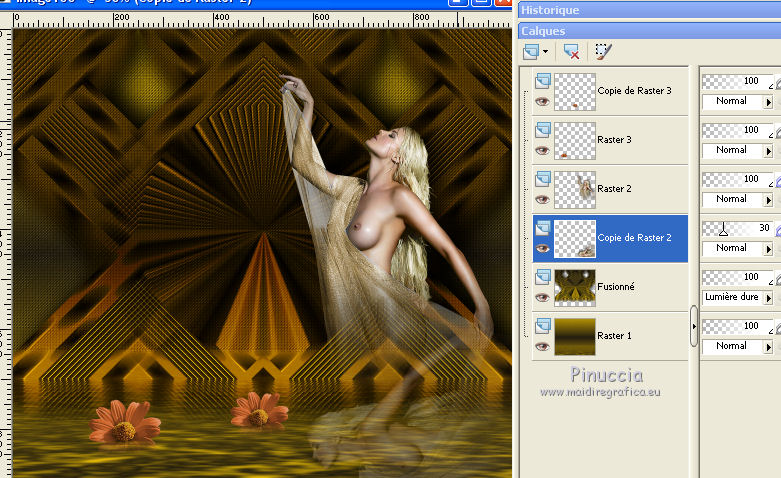Toggle link icon for Copie de Raster 3
This screenshot has width=781, height=478.
pos(778,85)
